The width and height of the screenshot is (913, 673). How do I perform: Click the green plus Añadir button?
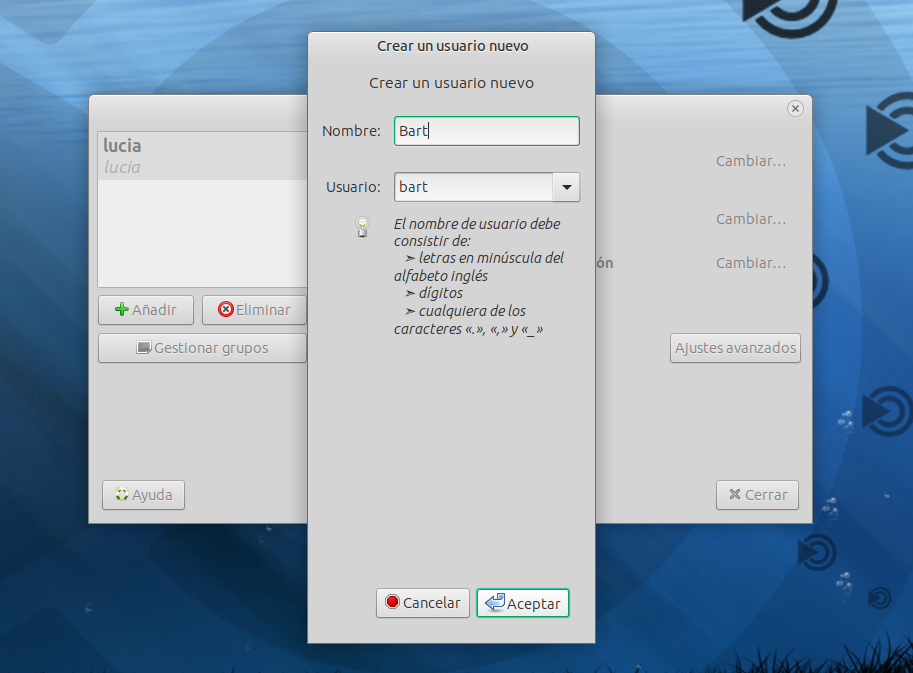pos(146,310)
